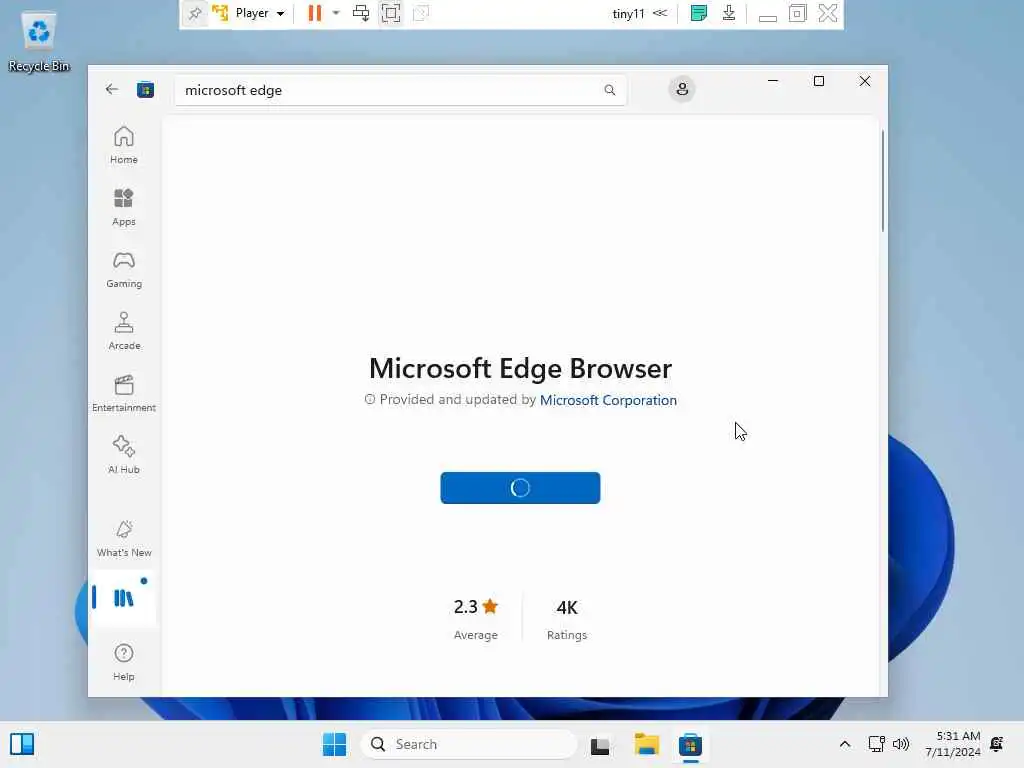Click the search magnifier in Store search box
The height and width of the screenshot is (768, 1024).
609,90
